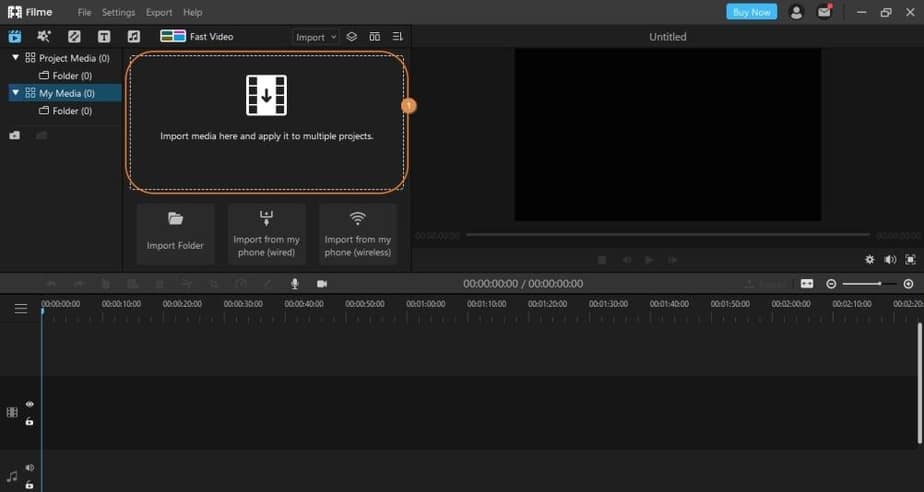The image size is (924, 492).
Task: Open the Text titles tab icon
Action: pyautogui.click(x=104, y=37)
